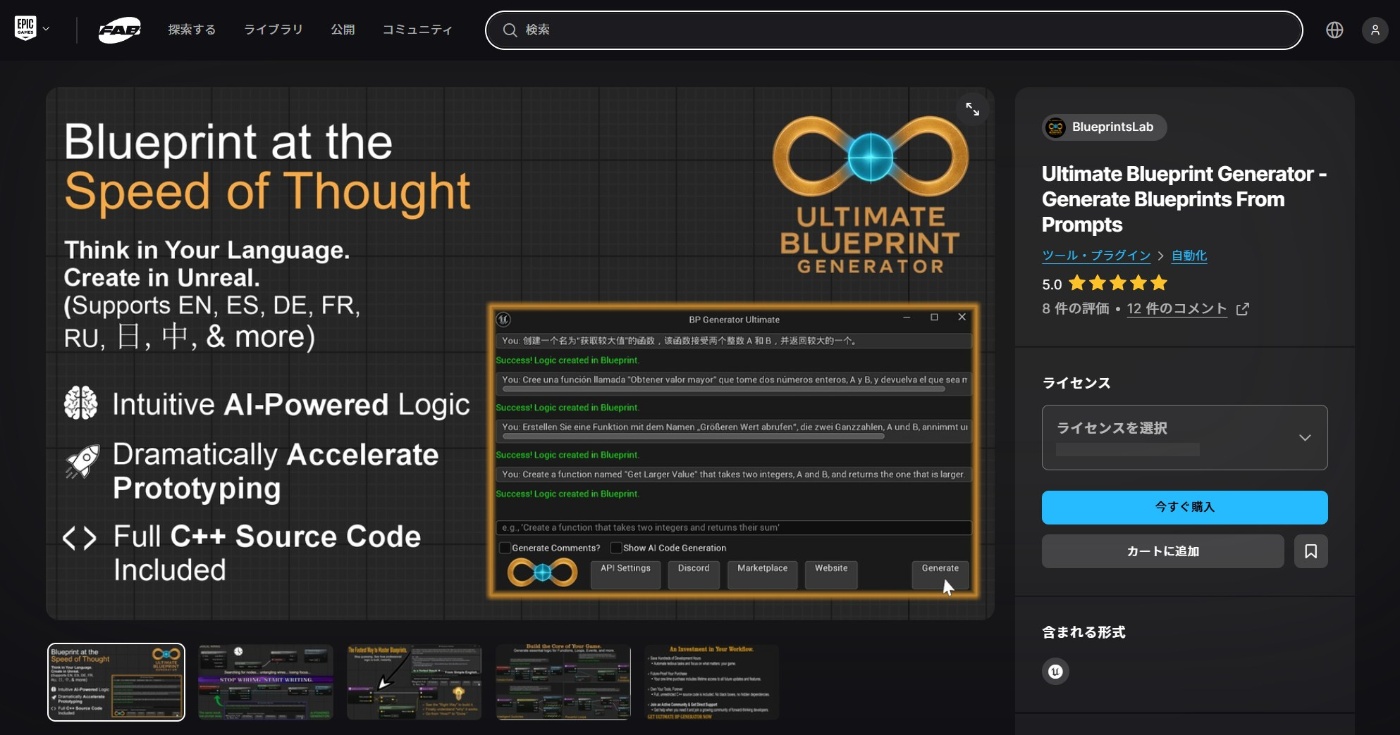Open the 自動化 category link
The width and height of the screenshot is (1400, 735).
tap(1189, 256)
